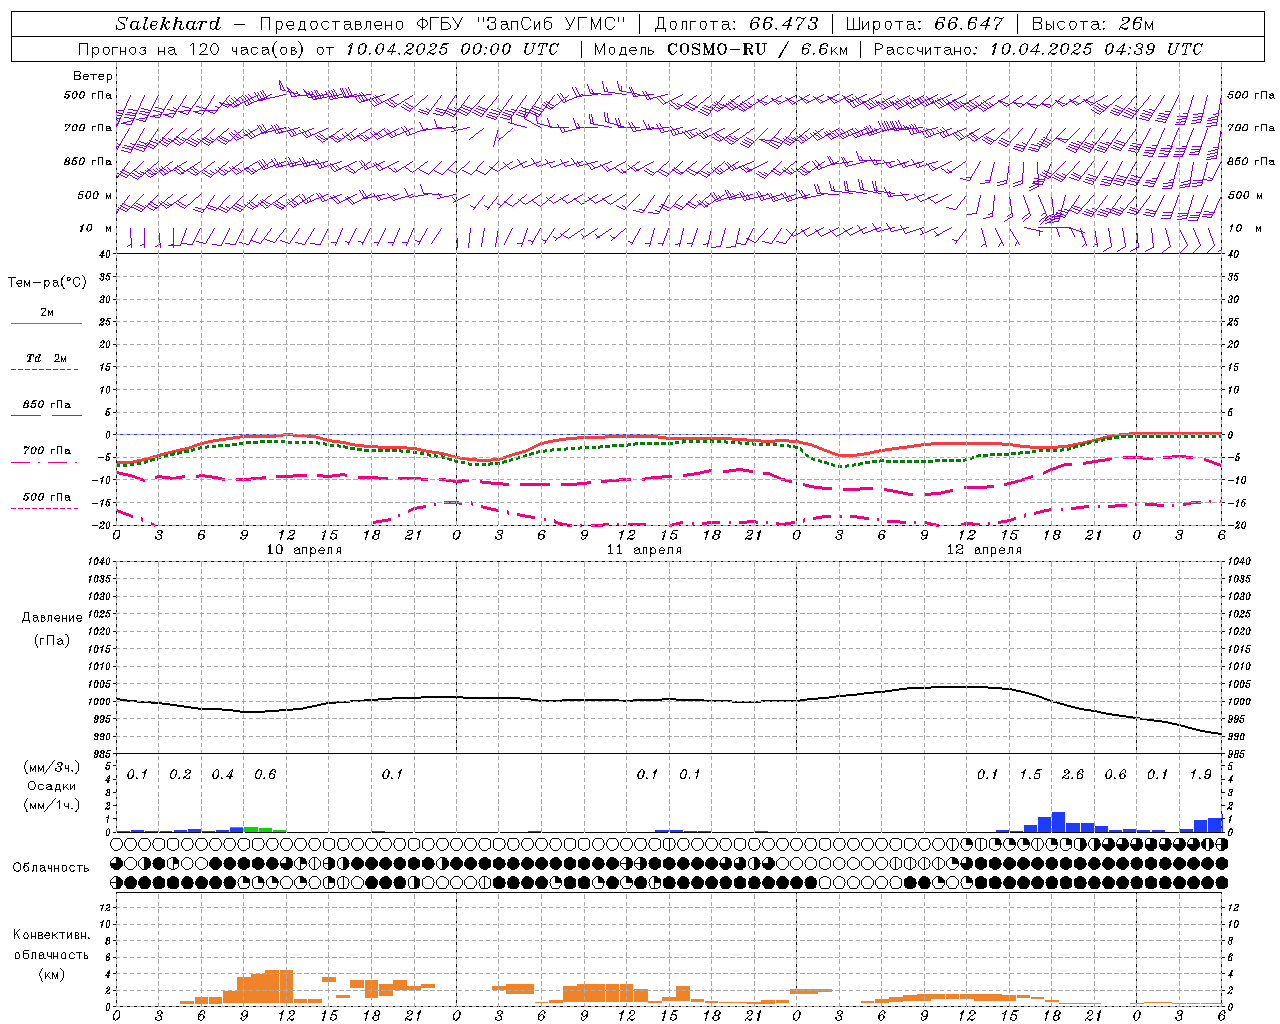Click the 1.5 precipitation total

tap(1030, 775)
